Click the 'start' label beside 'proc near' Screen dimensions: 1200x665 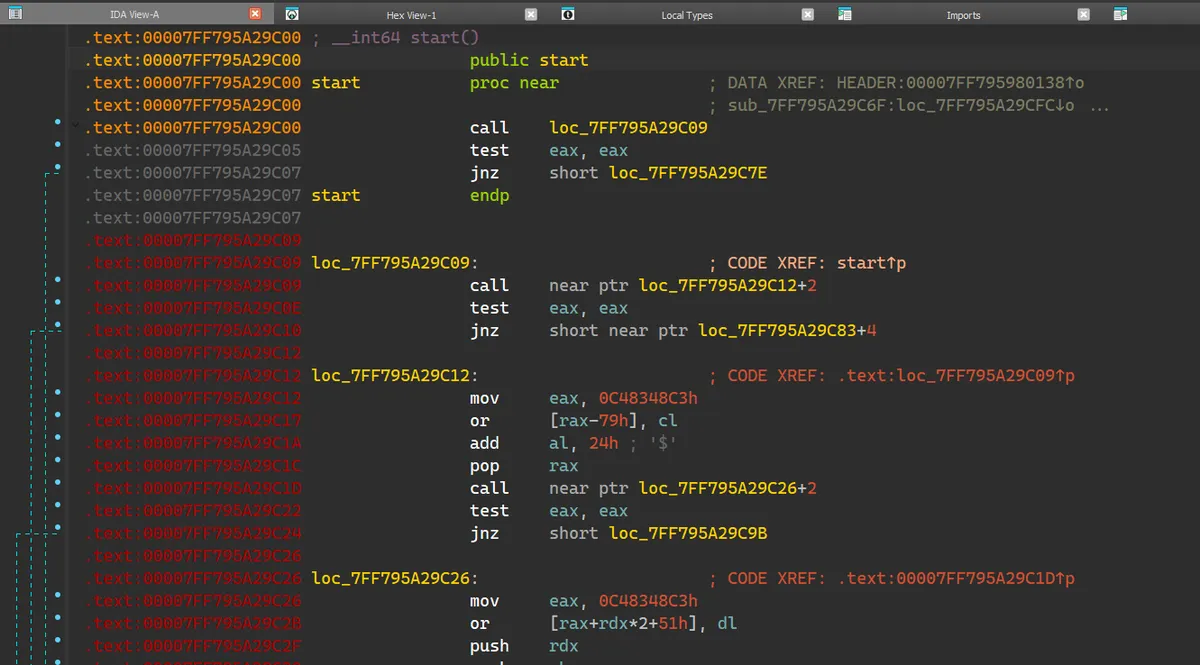(336, 83)
